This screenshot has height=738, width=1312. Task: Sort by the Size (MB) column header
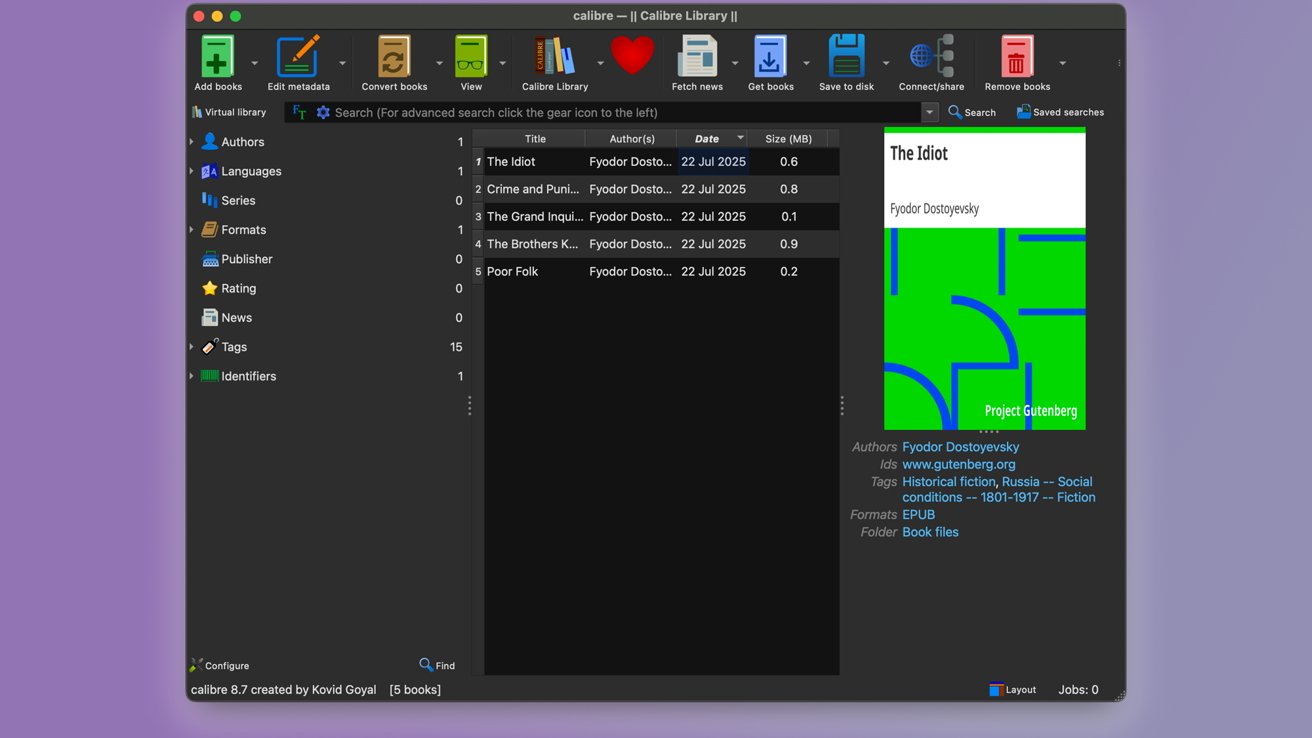[x=788, y=139]
